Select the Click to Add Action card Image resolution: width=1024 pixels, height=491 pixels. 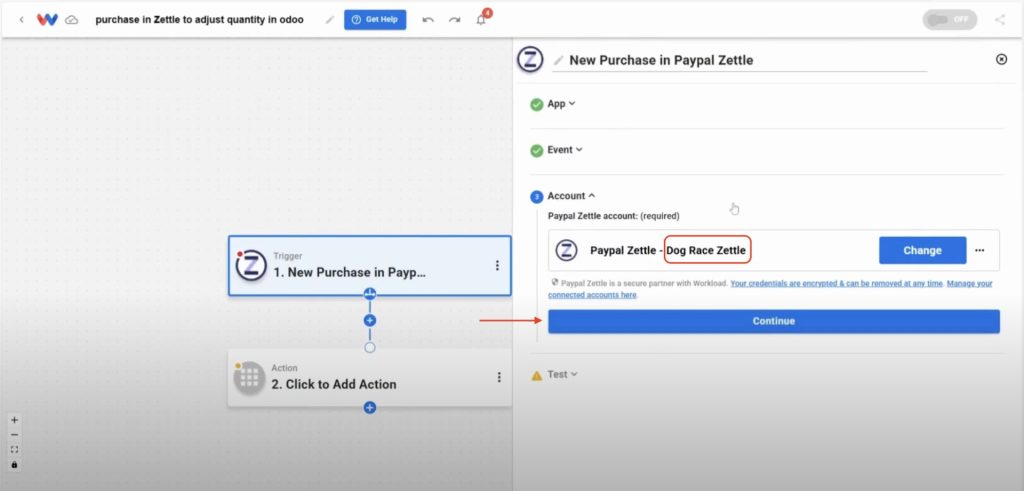click(x=370, y=378)
